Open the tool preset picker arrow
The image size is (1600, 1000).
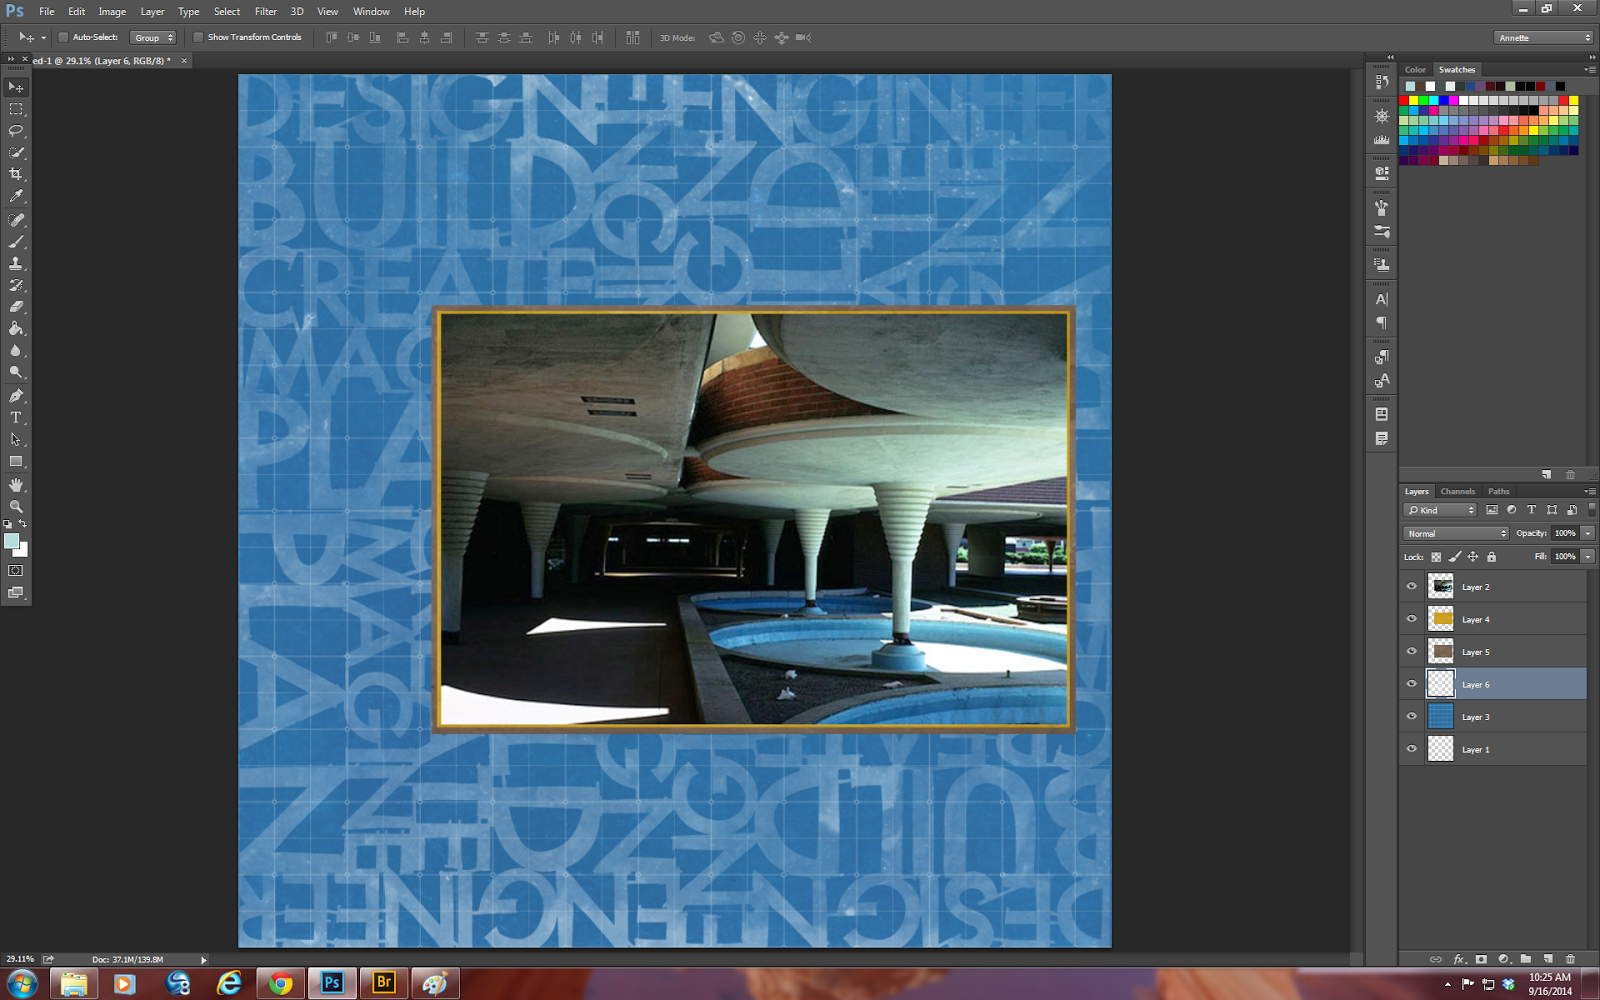click(x=43, y=37)
